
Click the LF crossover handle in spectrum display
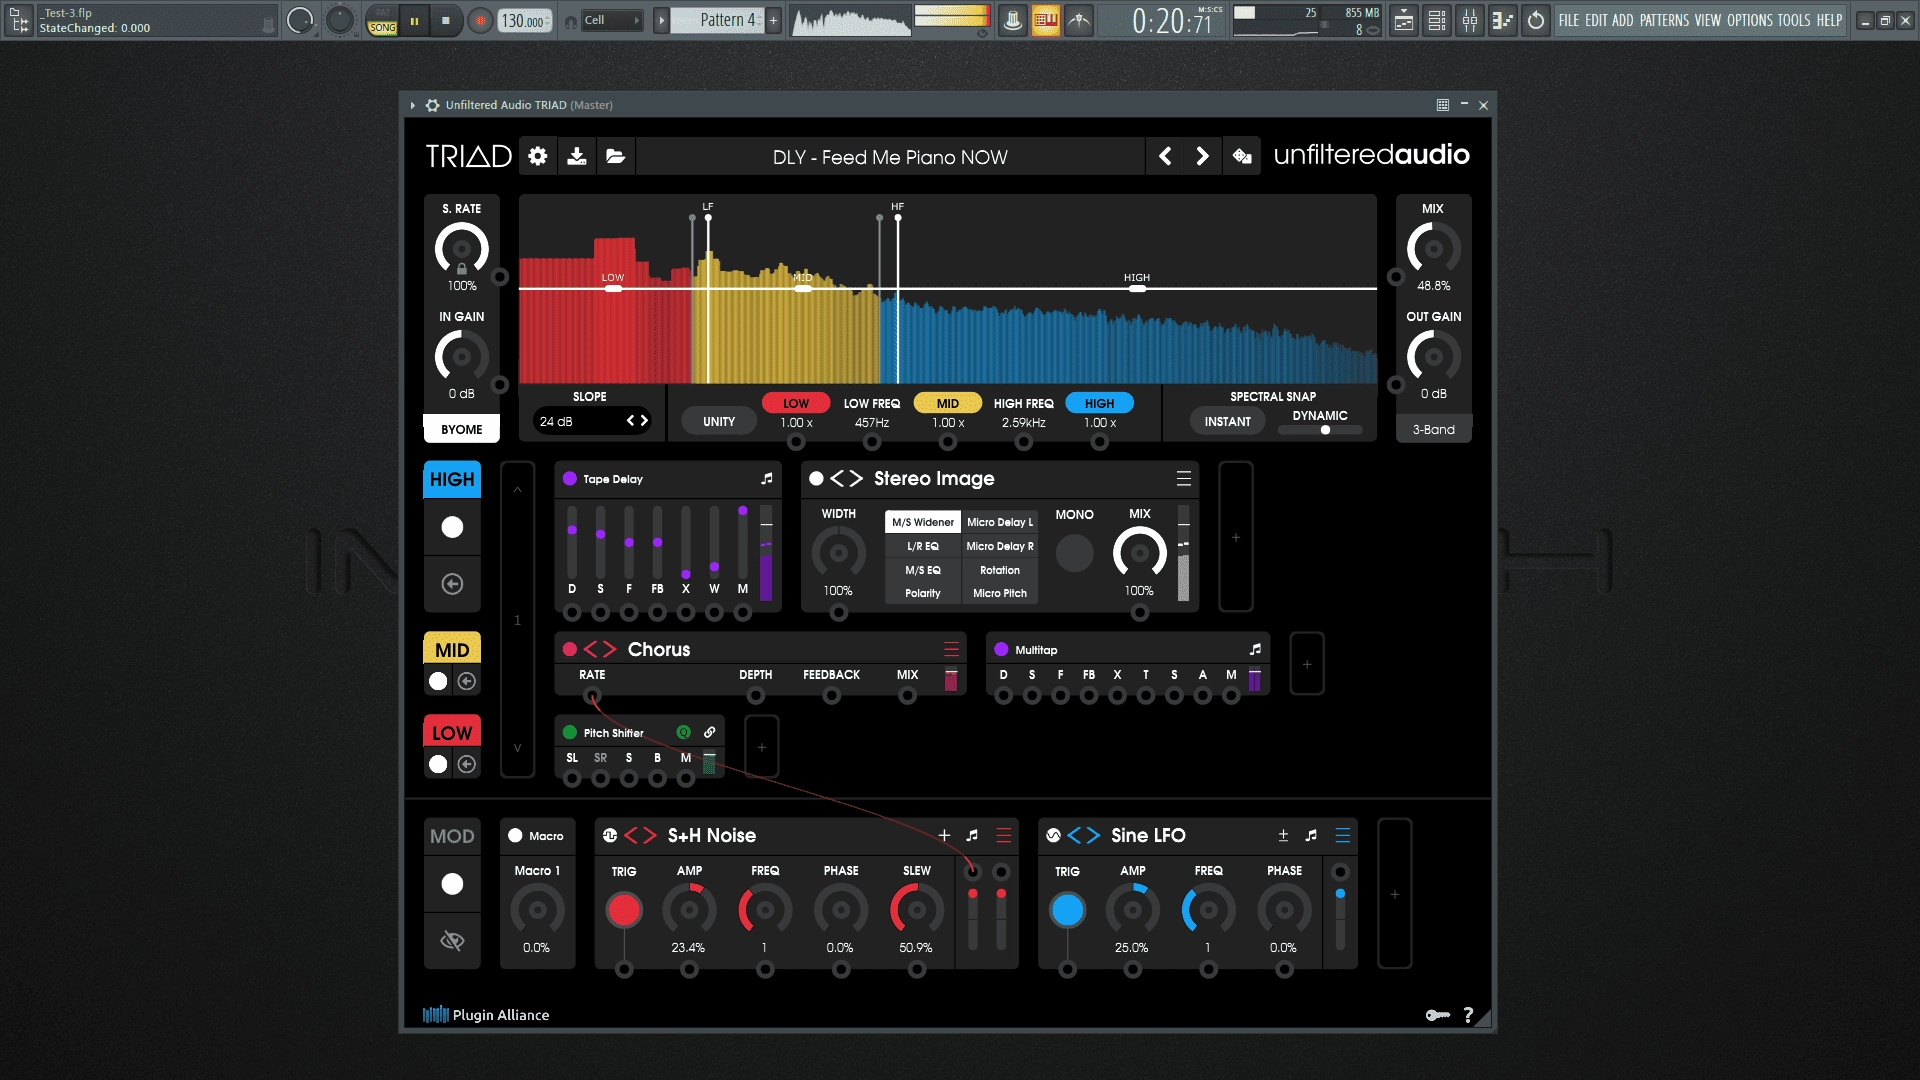[x=708, y=219]
